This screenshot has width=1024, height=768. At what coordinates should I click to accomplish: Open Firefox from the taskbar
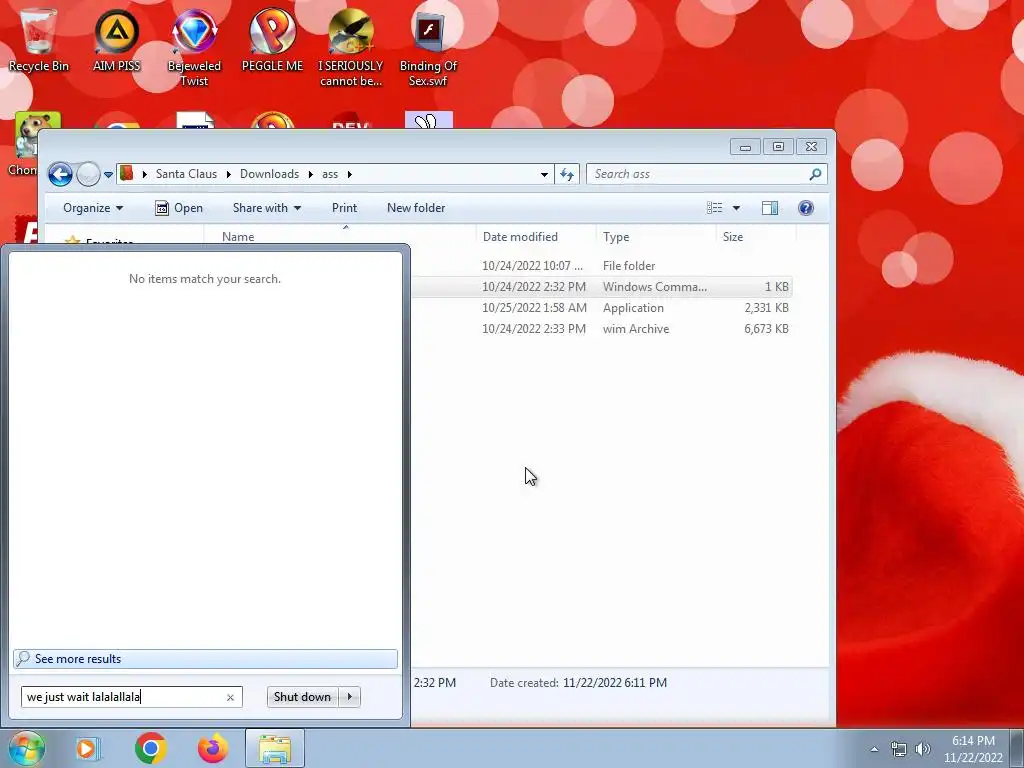[x=213, y=748]
